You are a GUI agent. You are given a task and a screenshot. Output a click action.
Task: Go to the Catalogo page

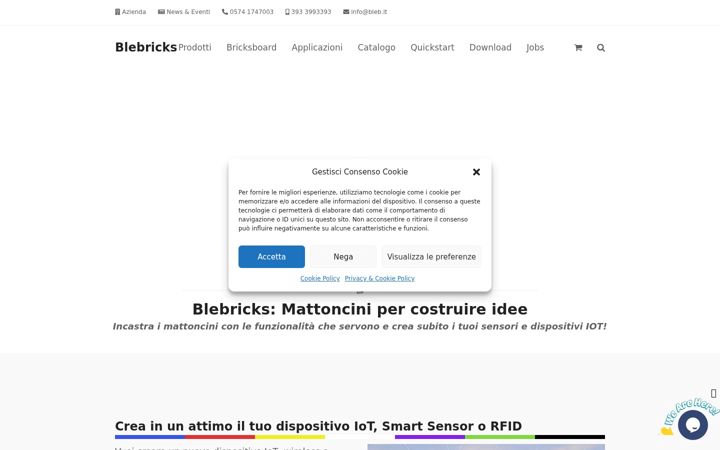[377, 47]
